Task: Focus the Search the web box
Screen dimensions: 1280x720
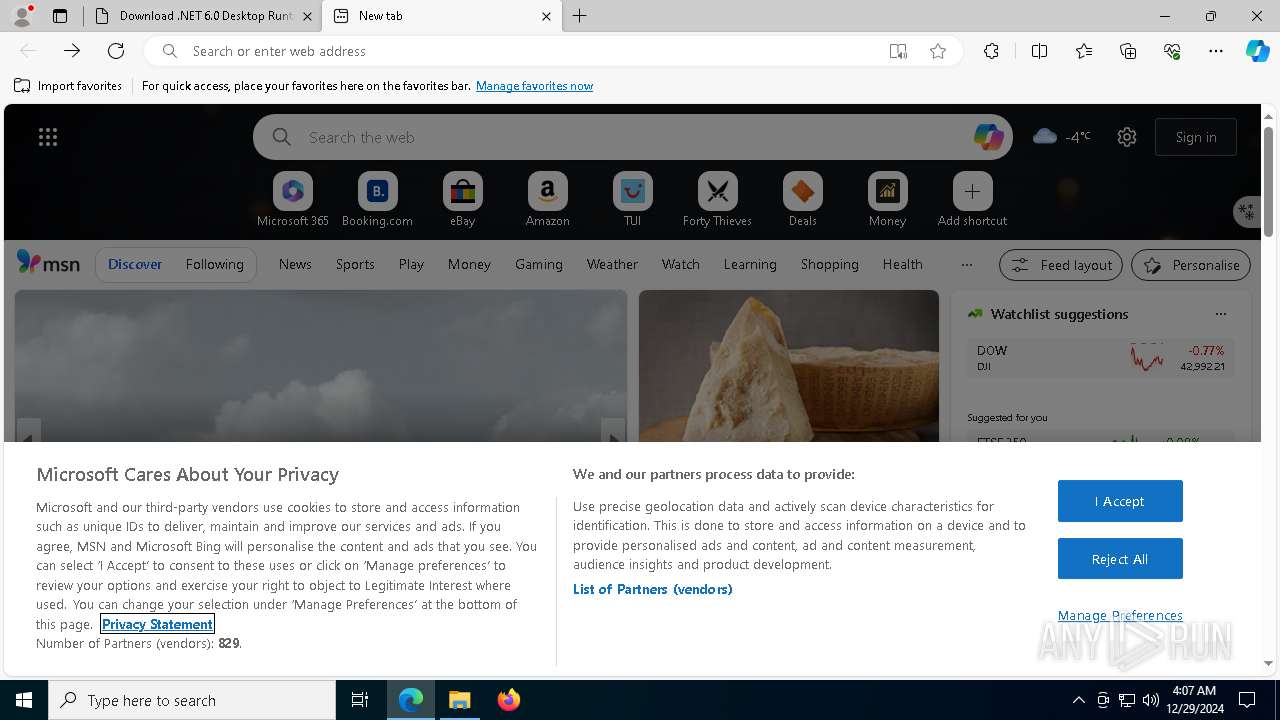Action: pyautogui.click(x=632, y=137)
